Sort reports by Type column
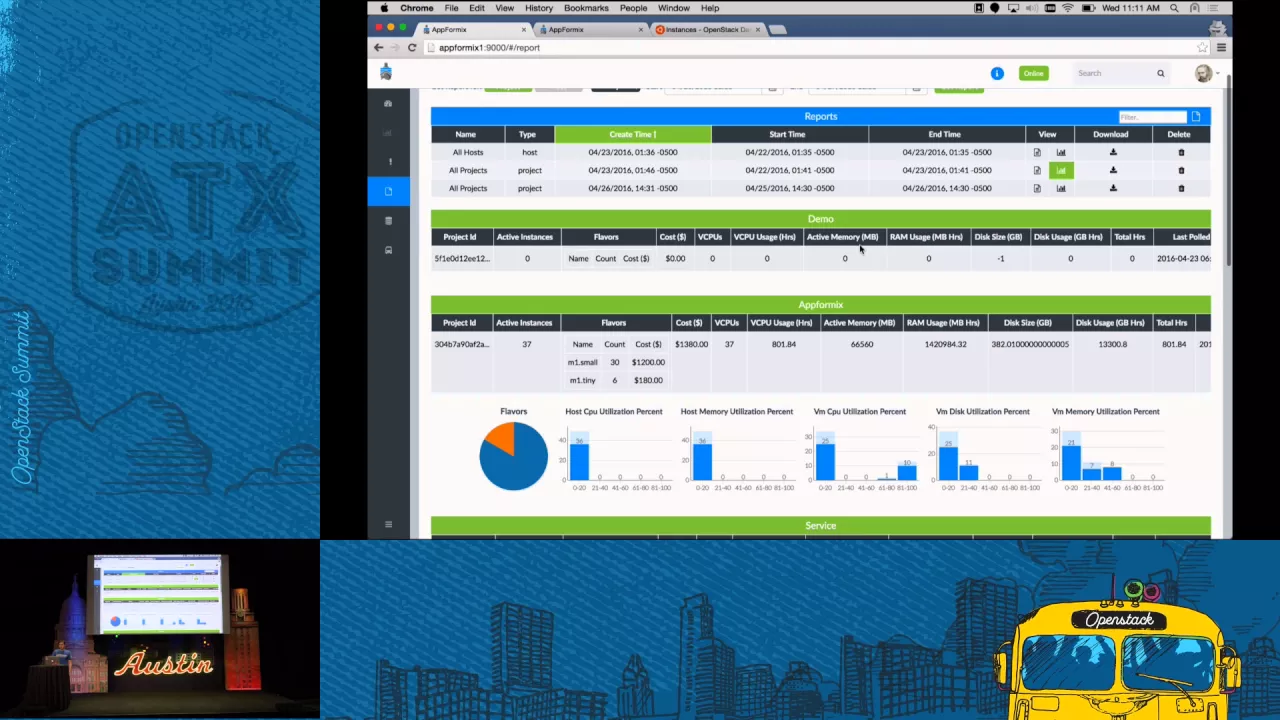Viewport: 1280px width, 720px height. 527,134
